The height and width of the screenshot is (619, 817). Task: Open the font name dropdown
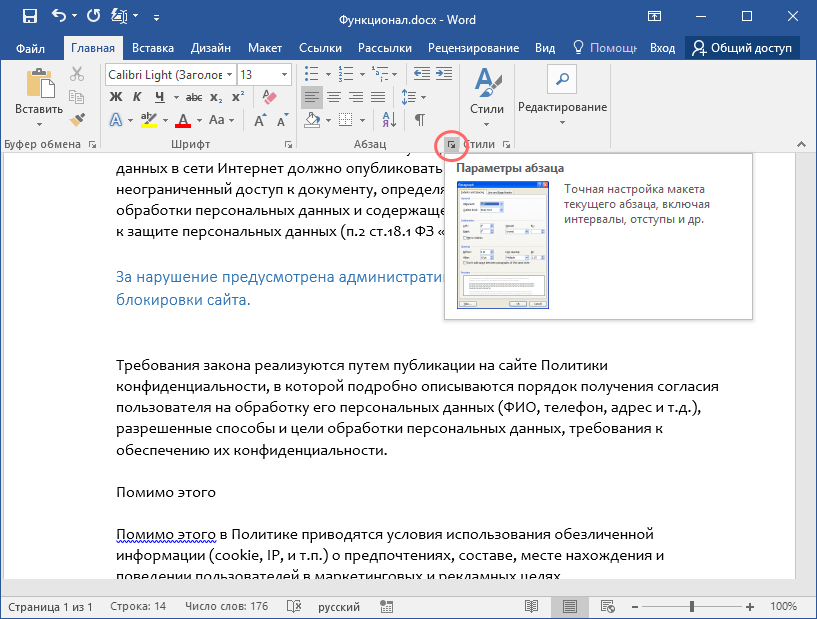tap(230, 75)
